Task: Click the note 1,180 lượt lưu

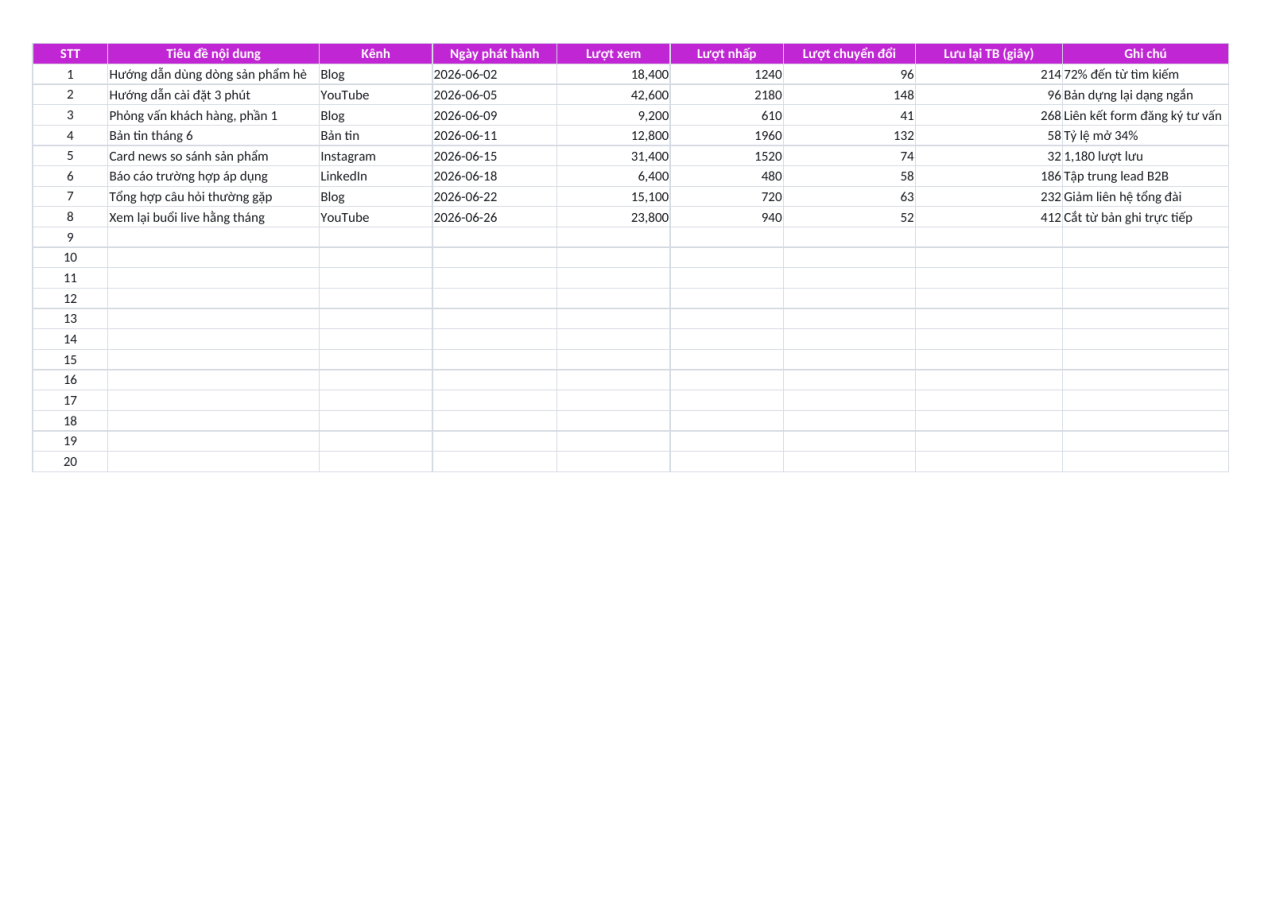Action: [x=1145, y=156]
